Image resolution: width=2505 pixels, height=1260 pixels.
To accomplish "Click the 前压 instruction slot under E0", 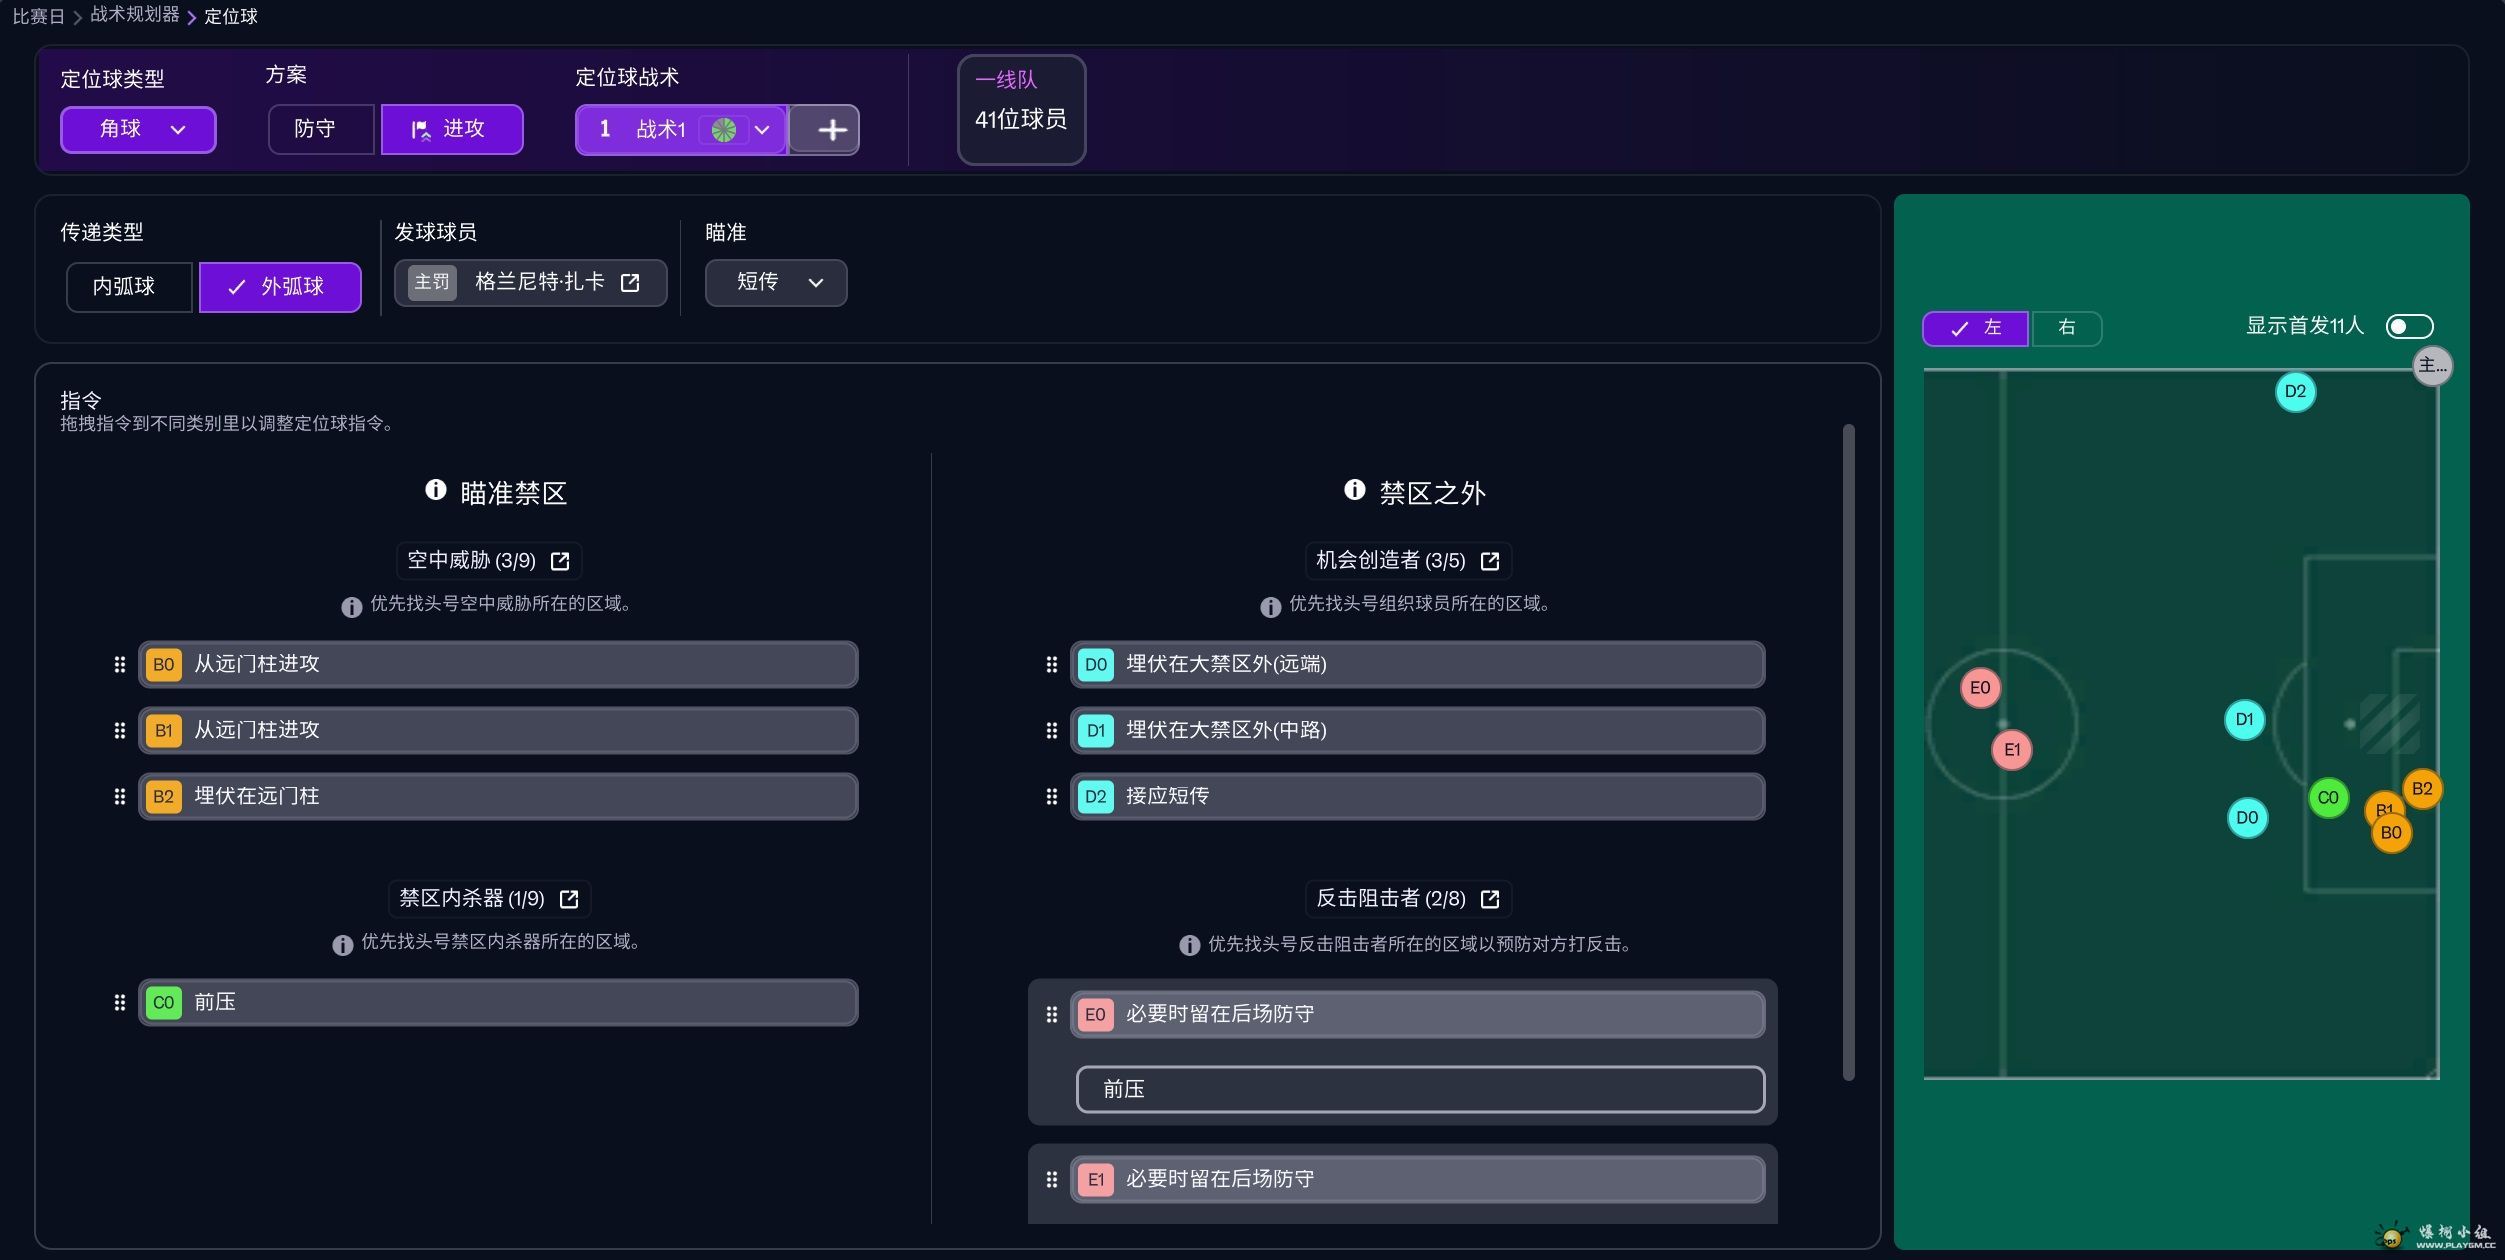I will pos(1419,1089).
